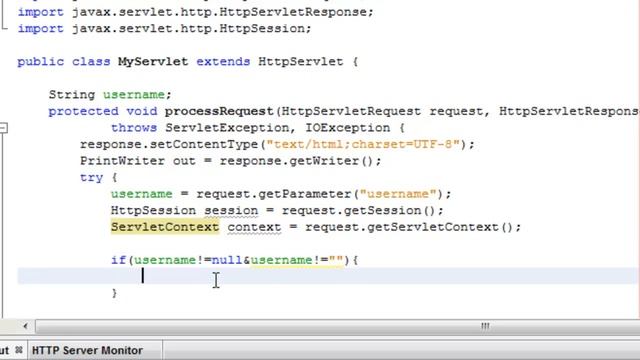The image size is (640, 360).
Task: Close the Output tab with its x icon
Action: pos(19,350)
